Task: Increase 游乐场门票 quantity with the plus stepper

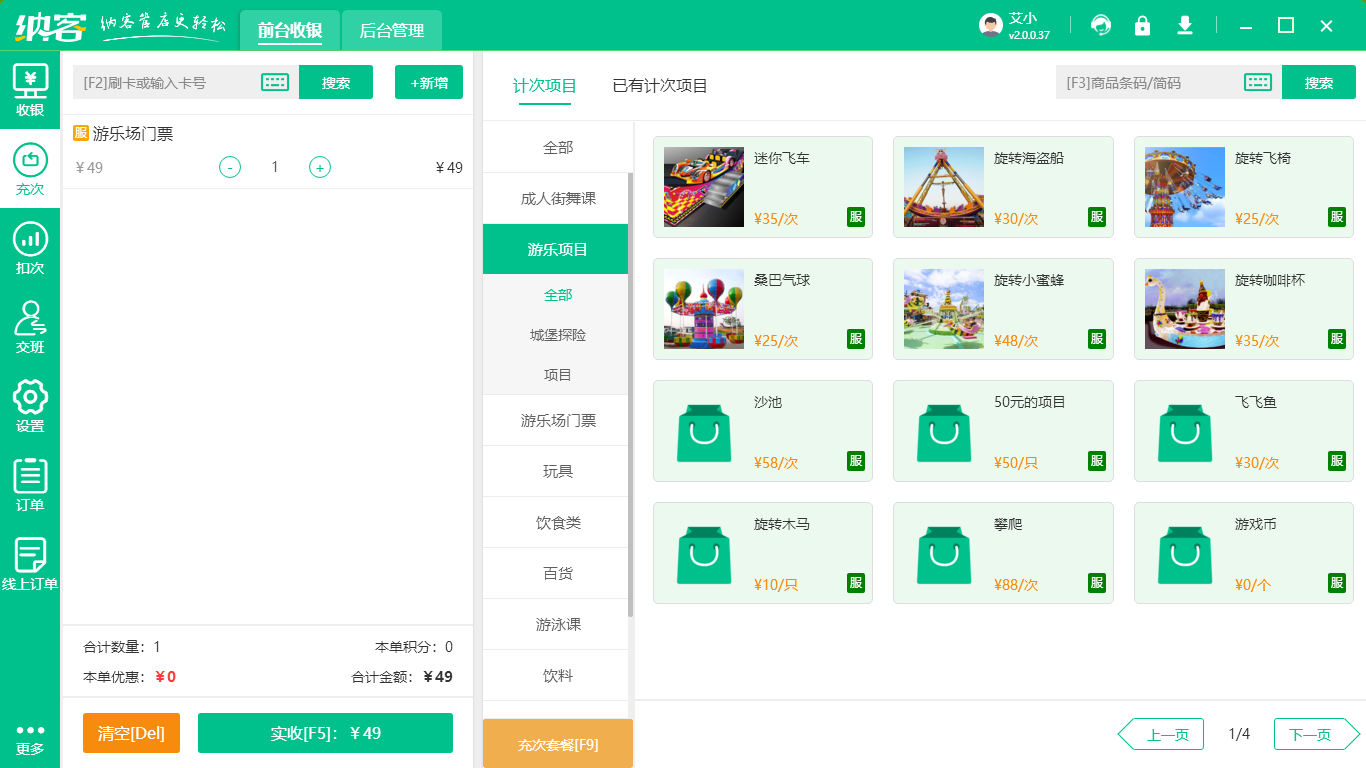Action: [320, 167]
